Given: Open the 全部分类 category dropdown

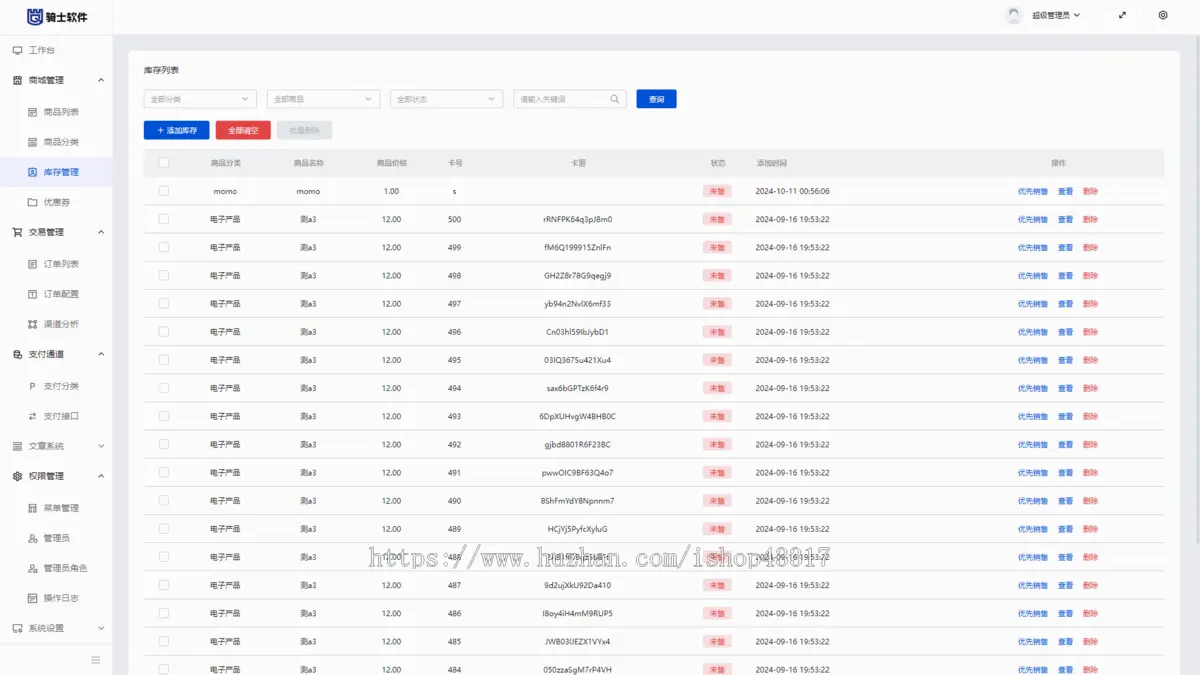Looking at the screenshot, I should click(x=200, y=99).
